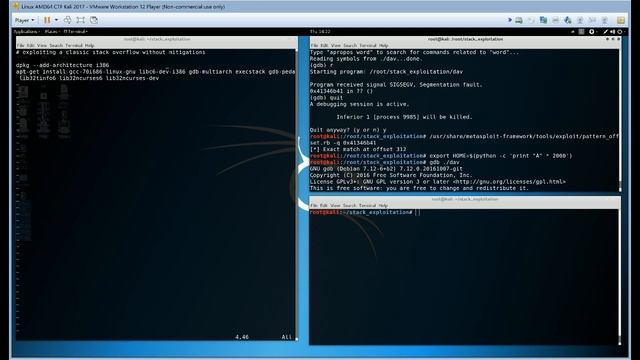Pause the virtual machine with the pause icon
Screen dimensions: 640x360
47,20
